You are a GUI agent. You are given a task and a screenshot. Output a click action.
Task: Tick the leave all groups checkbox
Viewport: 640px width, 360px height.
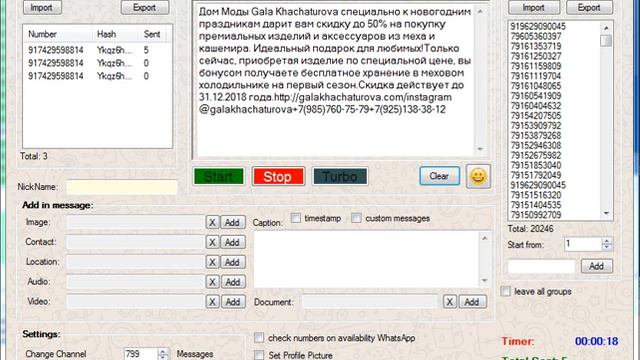click(x=505, y=291)
